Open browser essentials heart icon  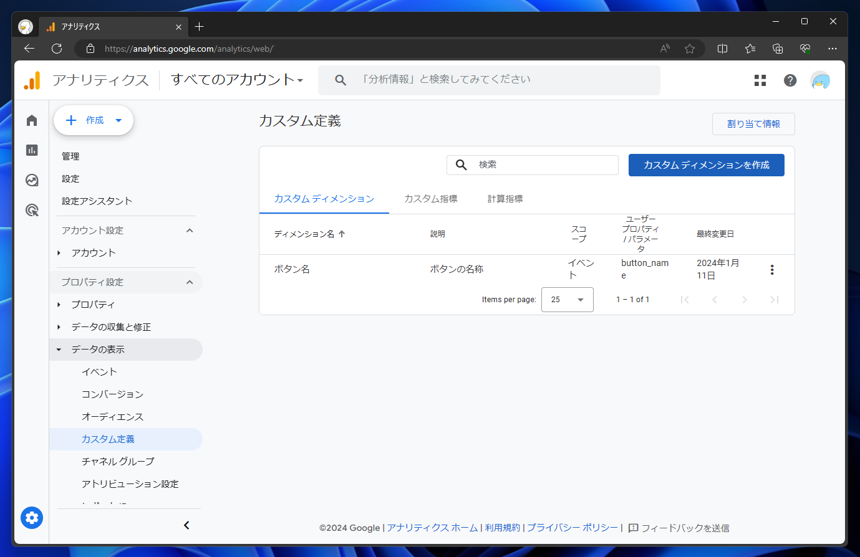point(805,49)
